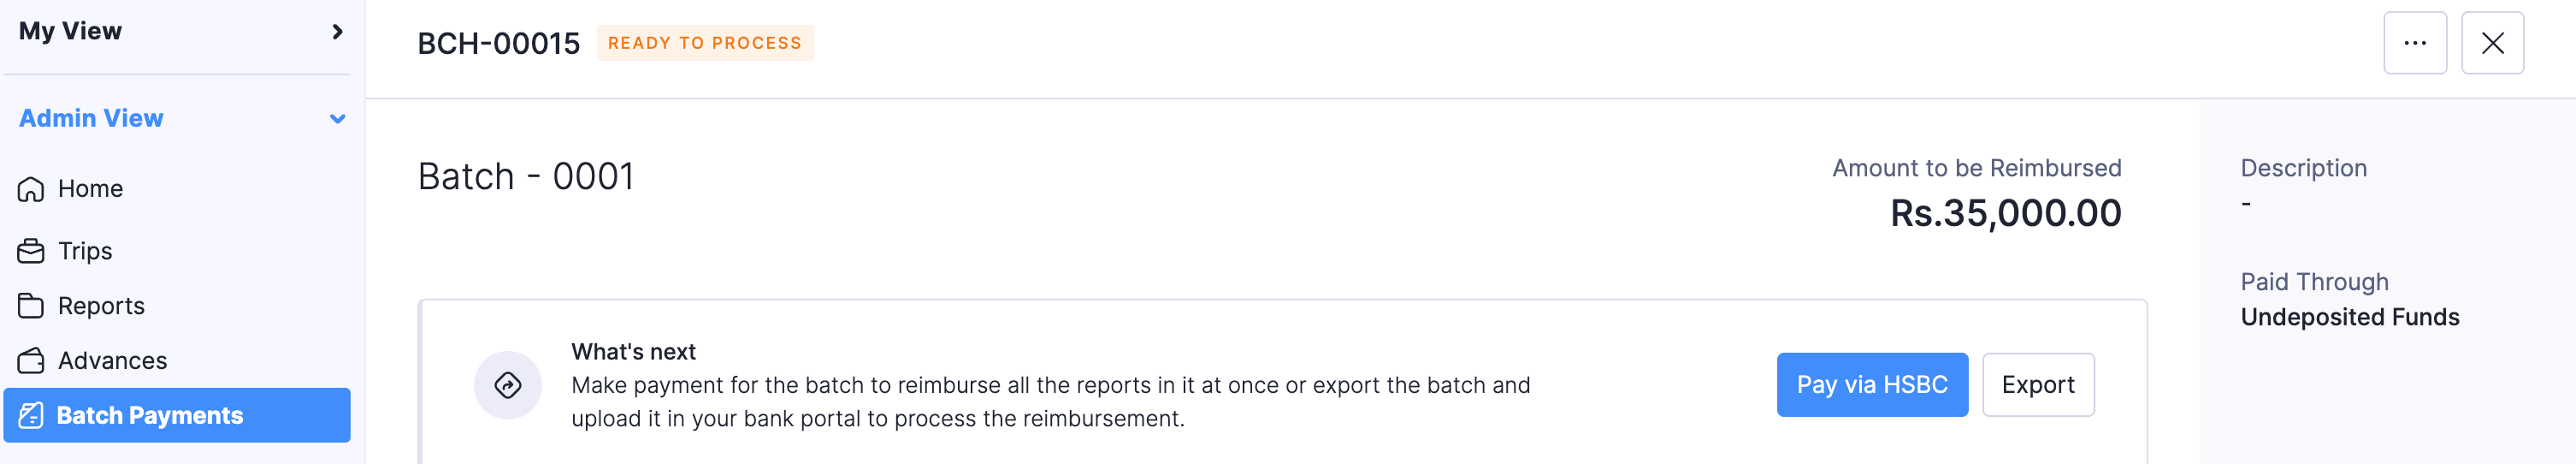The height and width of the screenshot is (464, 2576).
Task: Click the What's next payment icon
Action: pyautogui.click(x=507, y=385)
